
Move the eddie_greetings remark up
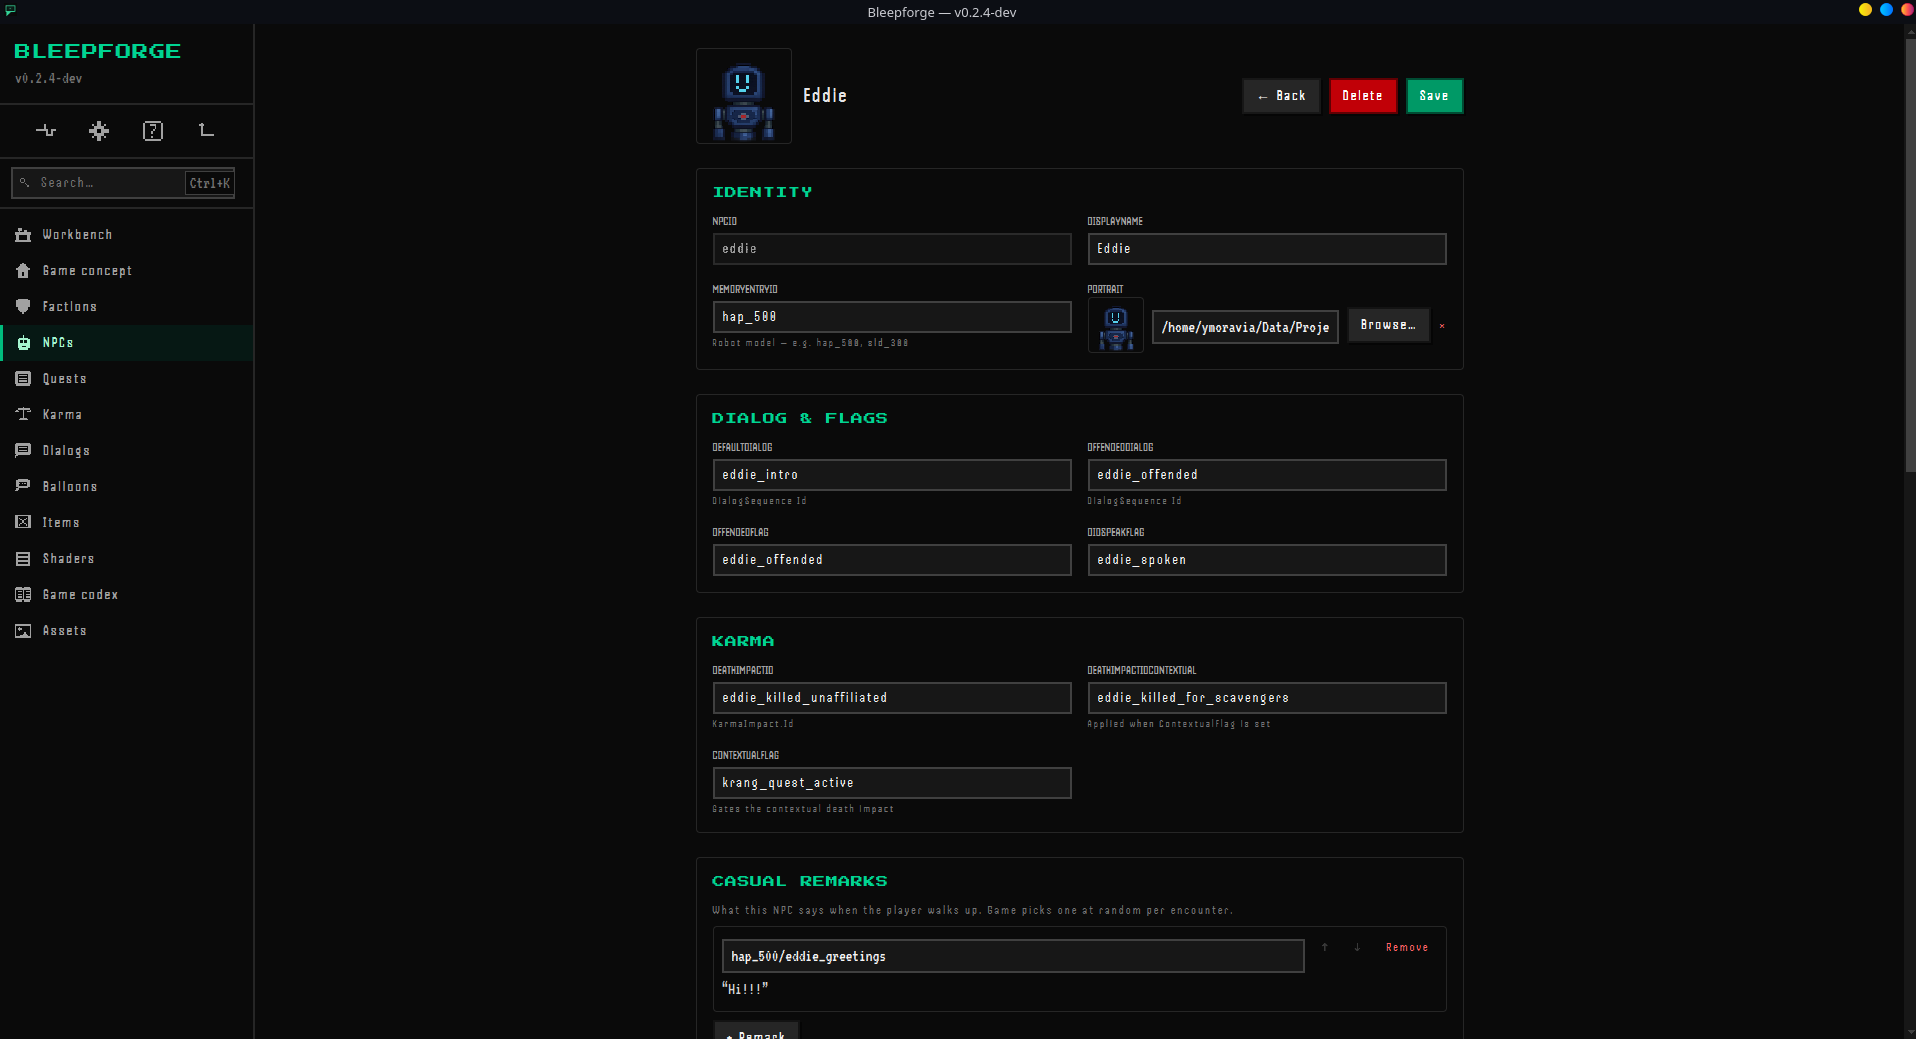(x=1325, y=947)
